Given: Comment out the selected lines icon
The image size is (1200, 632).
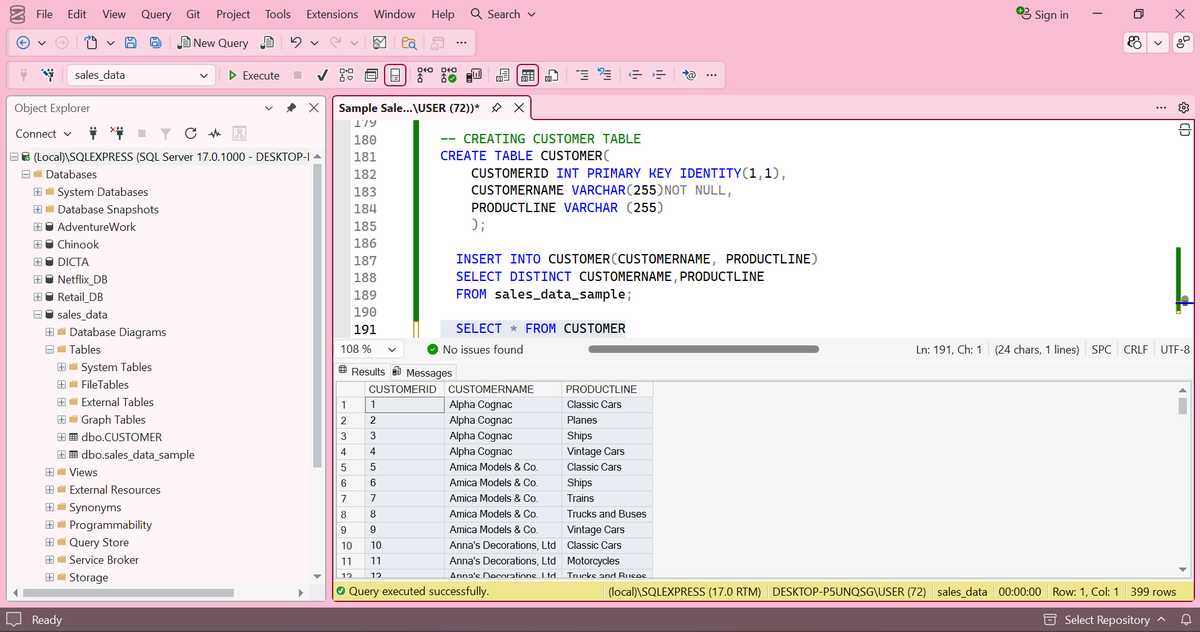Looking at the screenshot, I should 581,75.
